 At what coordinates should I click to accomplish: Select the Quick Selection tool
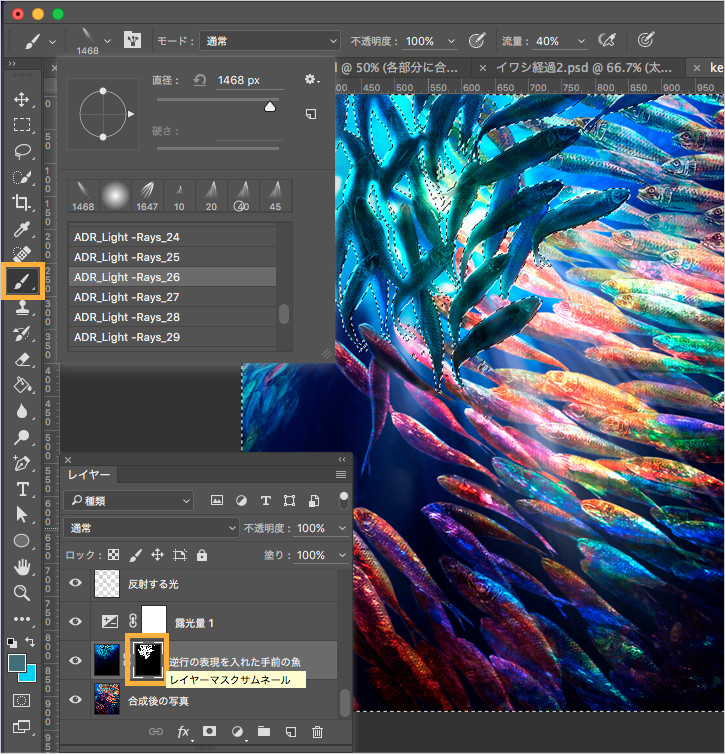click(21, 177)
